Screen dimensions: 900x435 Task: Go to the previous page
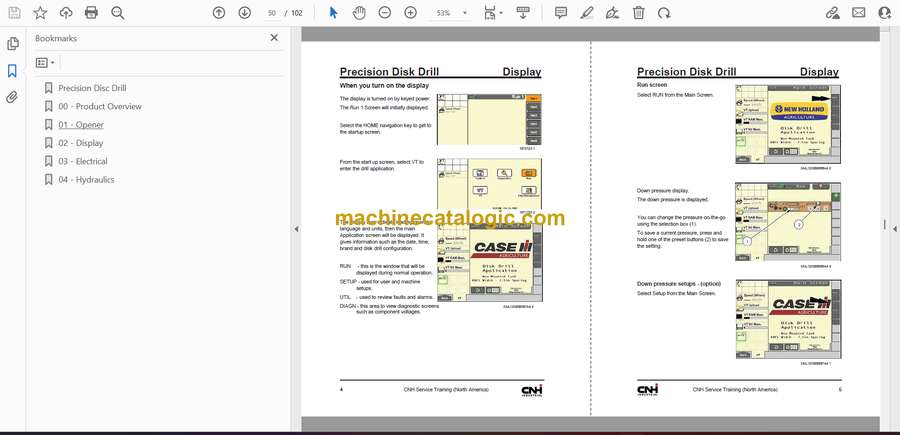point(219,13)
